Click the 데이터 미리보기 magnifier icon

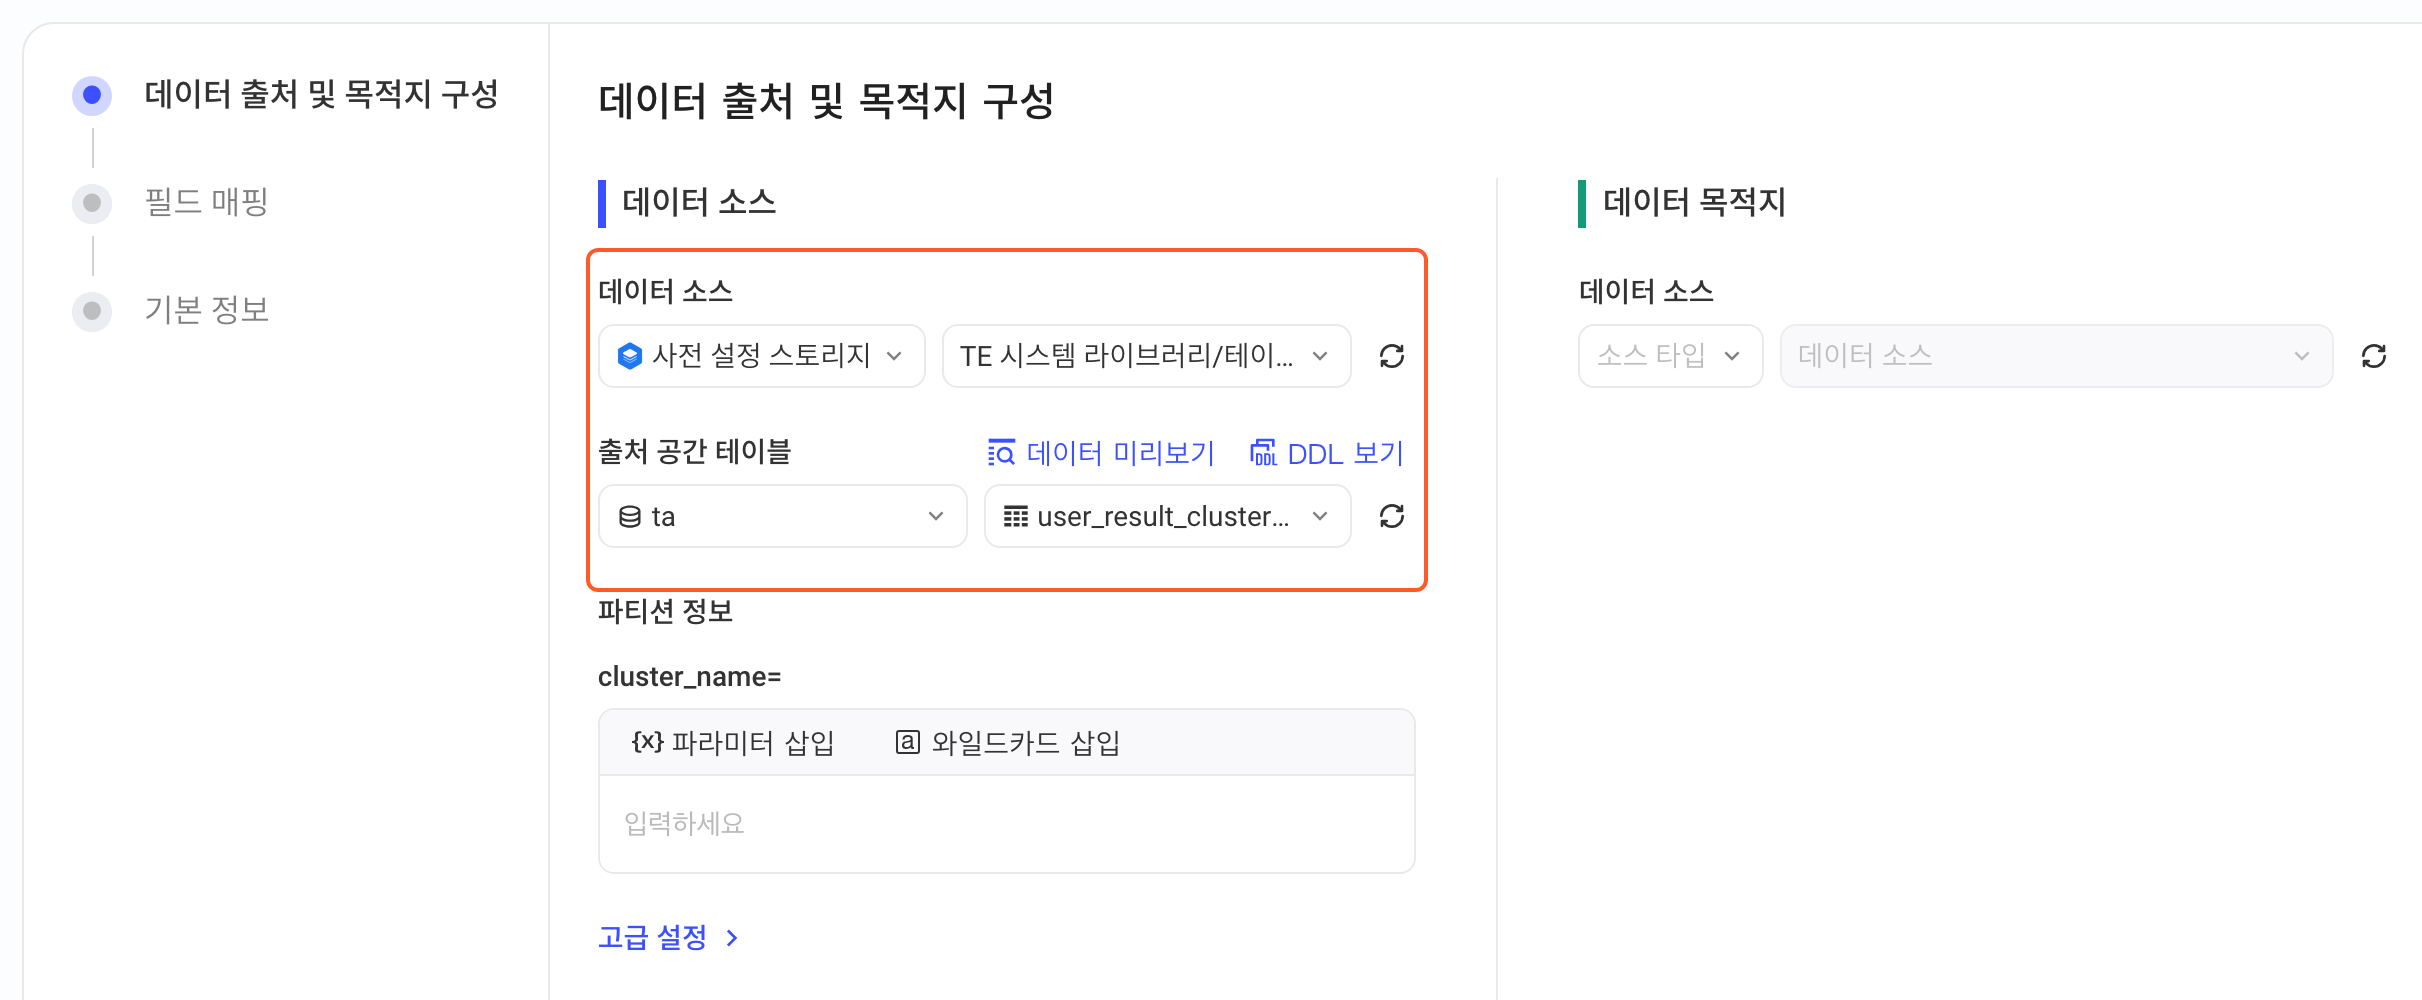click(1001, 453)
